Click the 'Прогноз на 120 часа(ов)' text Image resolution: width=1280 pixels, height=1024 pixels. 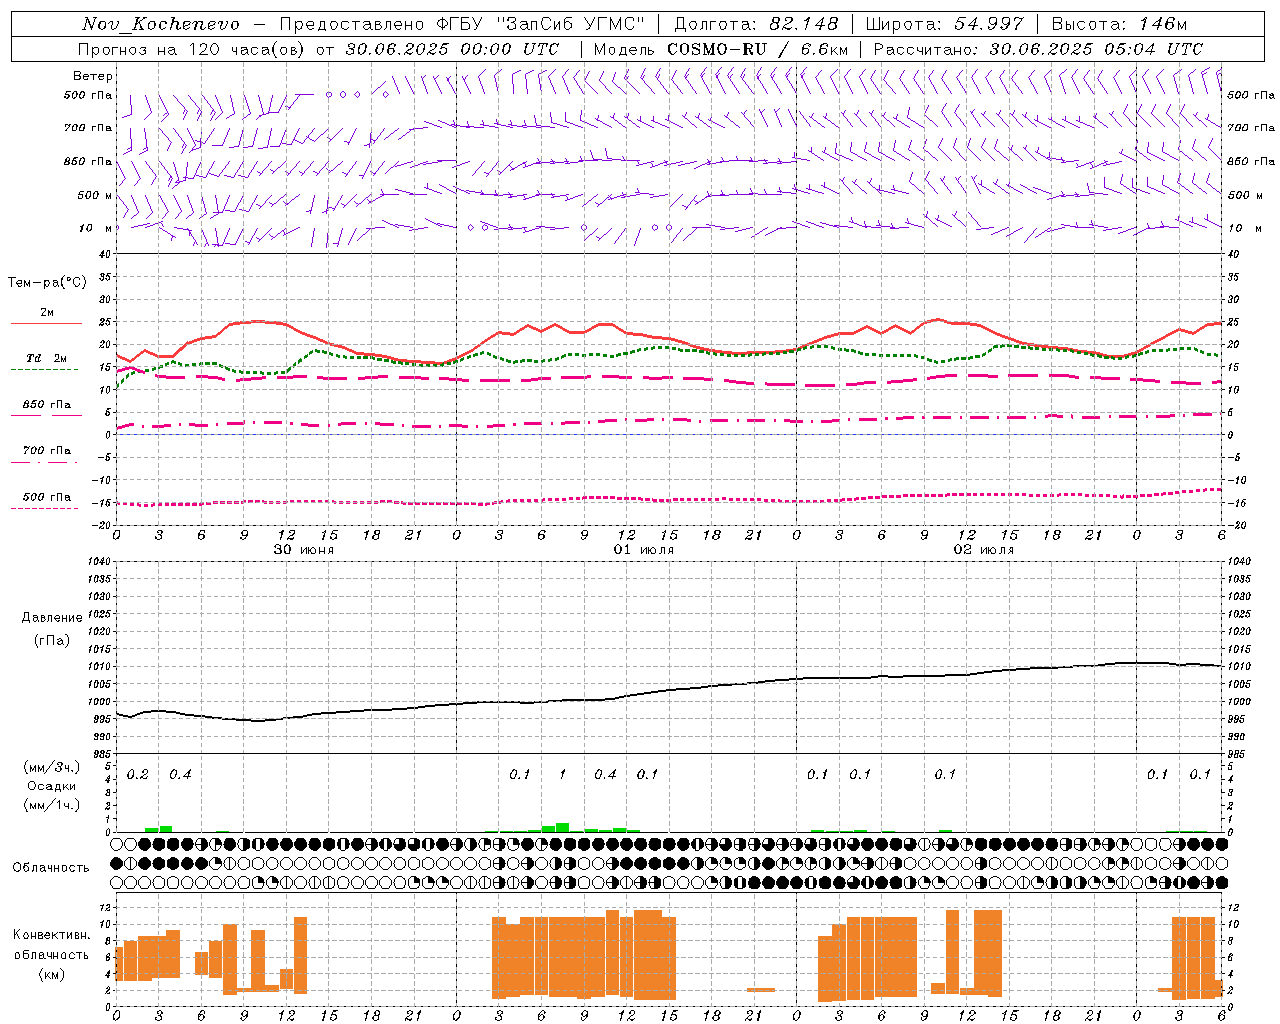[x=193, y=49]
